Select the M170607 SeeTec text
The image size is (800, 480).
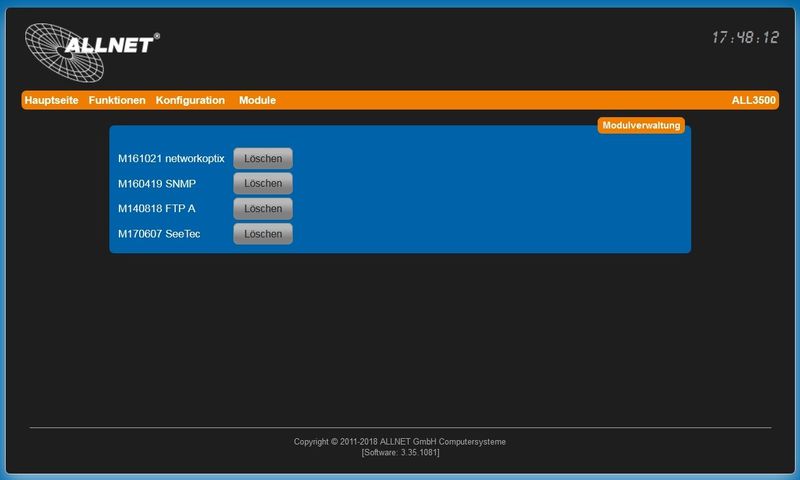(x=159, y=234)
